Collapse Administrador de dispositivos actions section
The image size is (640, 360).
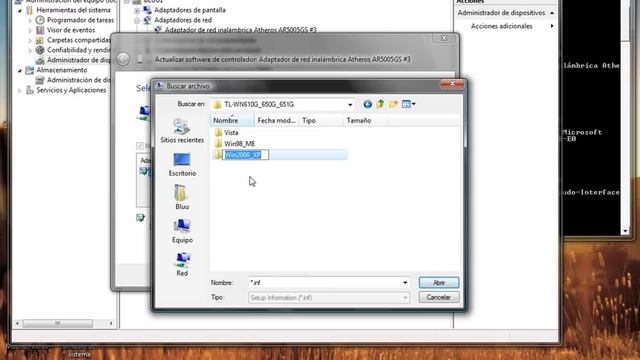(551, 13)
